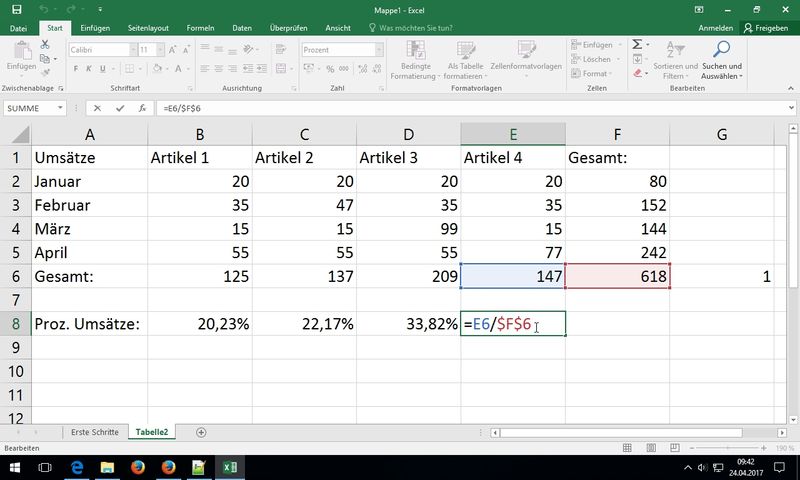Click the AutoSum sigma icon
800x480 pixels.
click(637, 44)
